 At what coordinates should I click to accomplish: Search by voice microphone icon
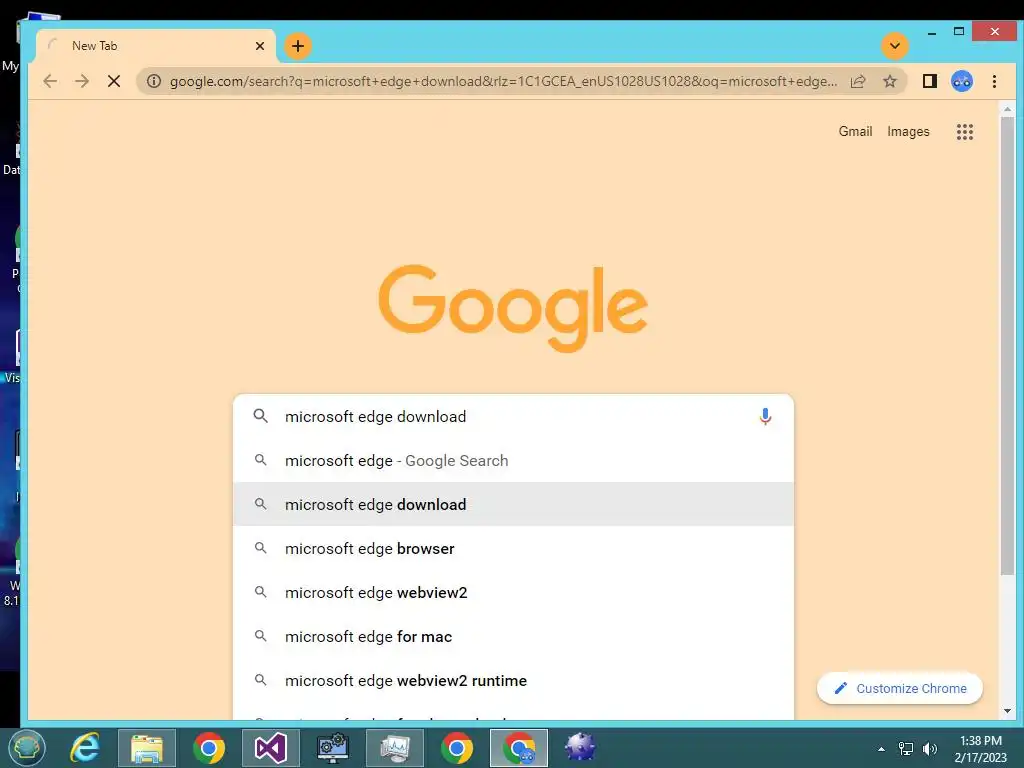pos(765,417)
